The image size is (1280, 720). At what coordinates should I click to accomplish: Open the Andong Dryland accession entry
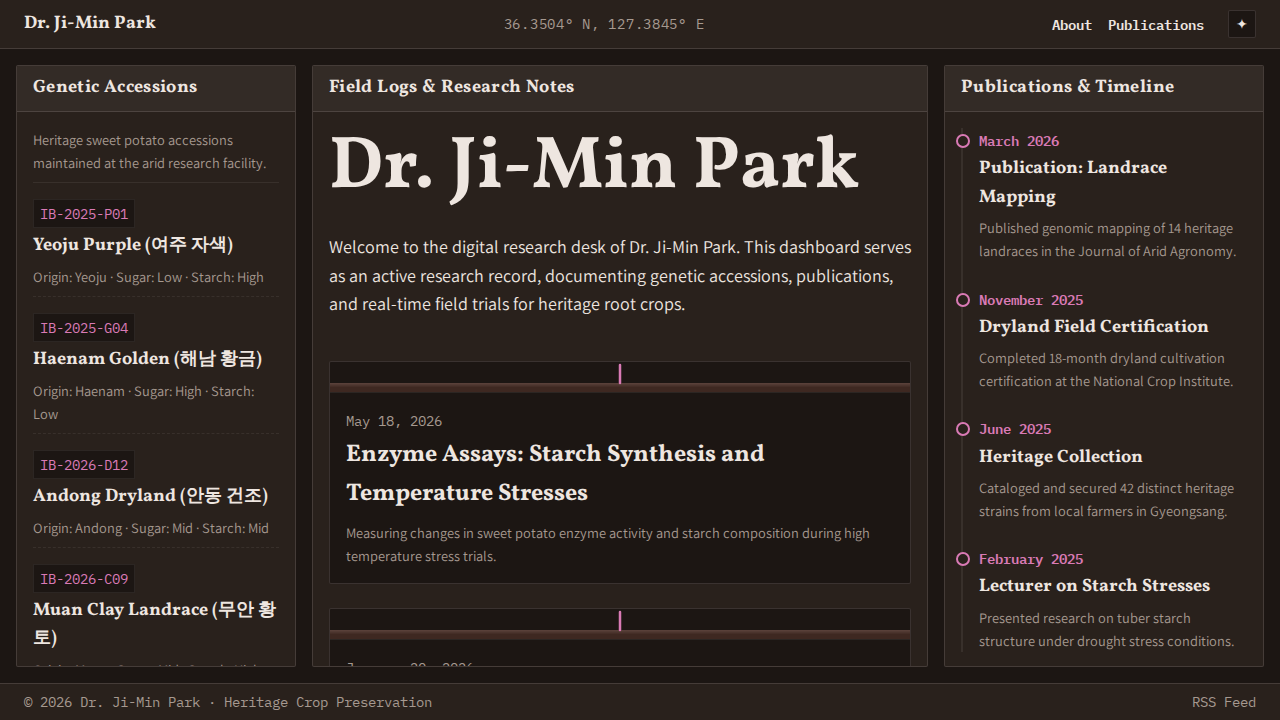click(x=150, y=495)
